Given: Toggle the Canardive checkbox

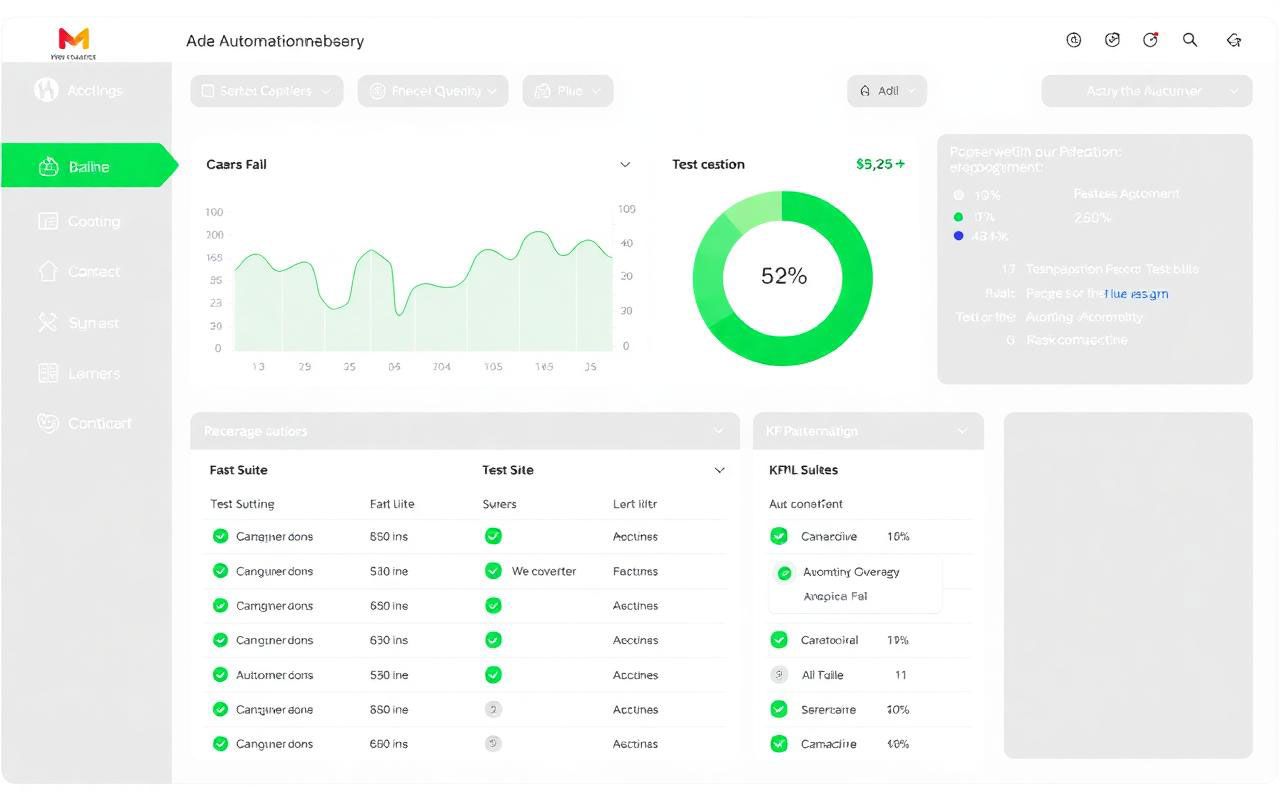Looking at the screenshot, I should tap(779, 536).
